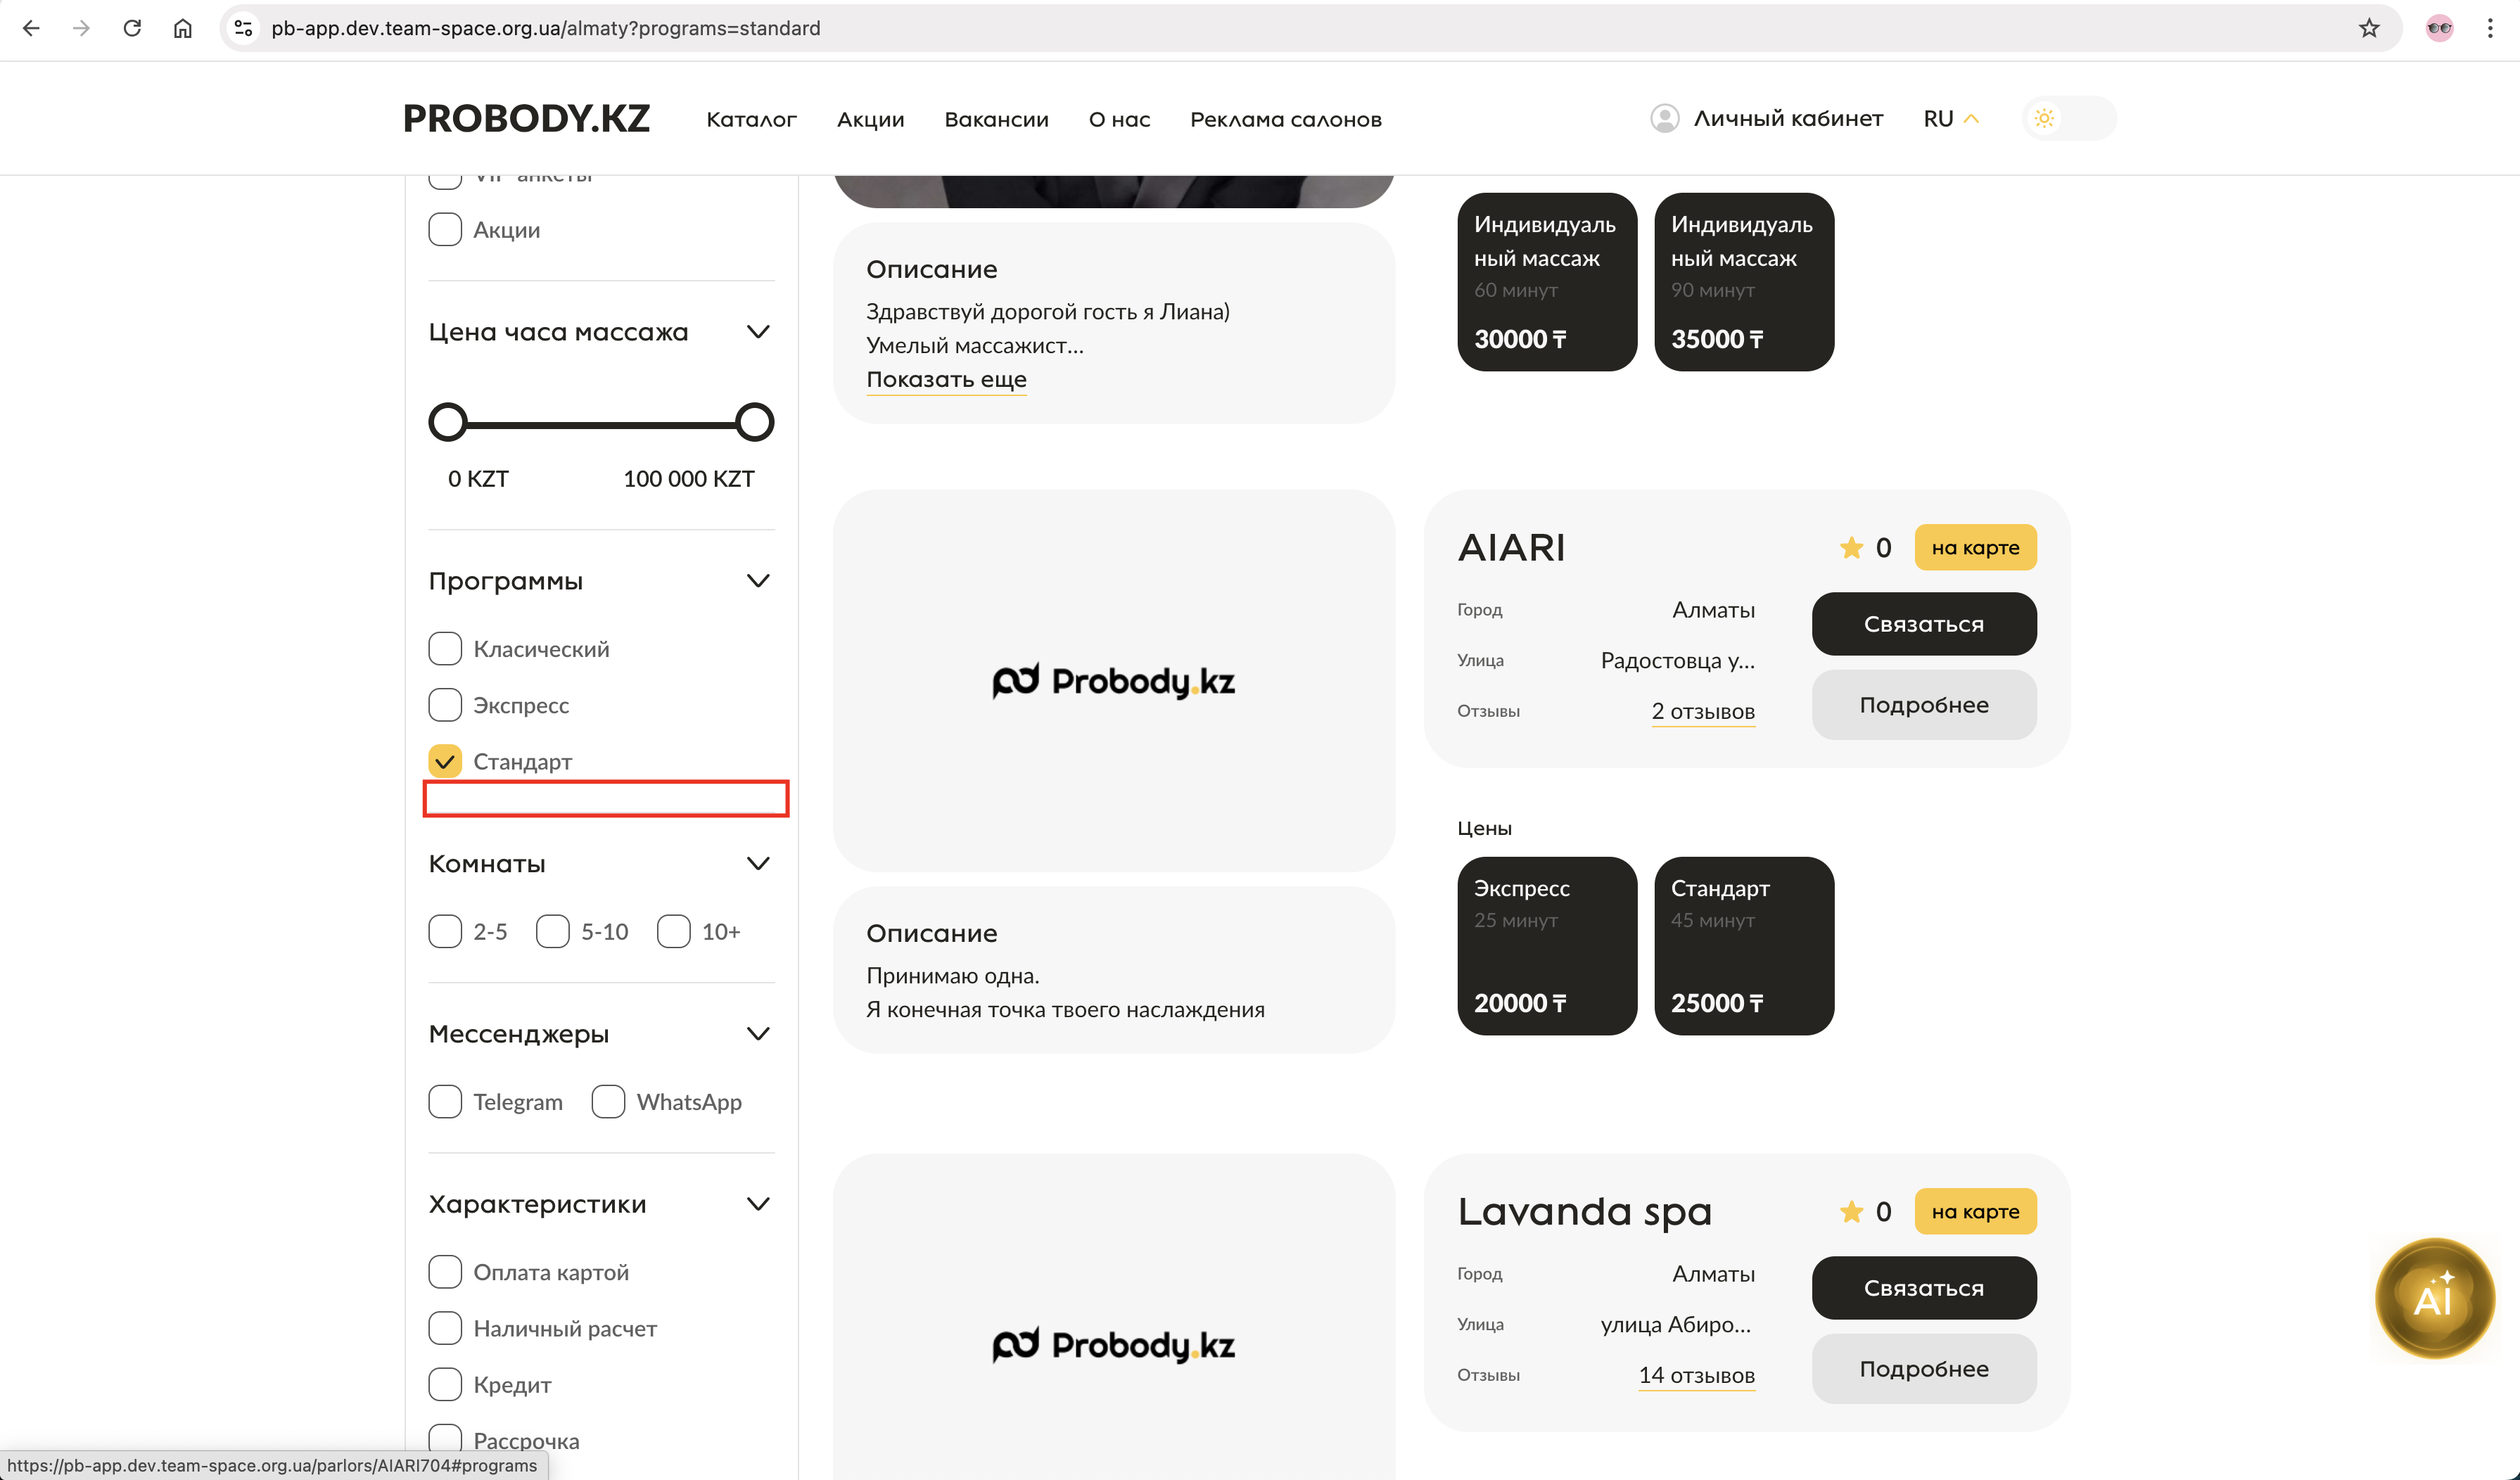Open the Каталог menu item
Viewport: 2520px width, 1480px height.
[751, 119]
